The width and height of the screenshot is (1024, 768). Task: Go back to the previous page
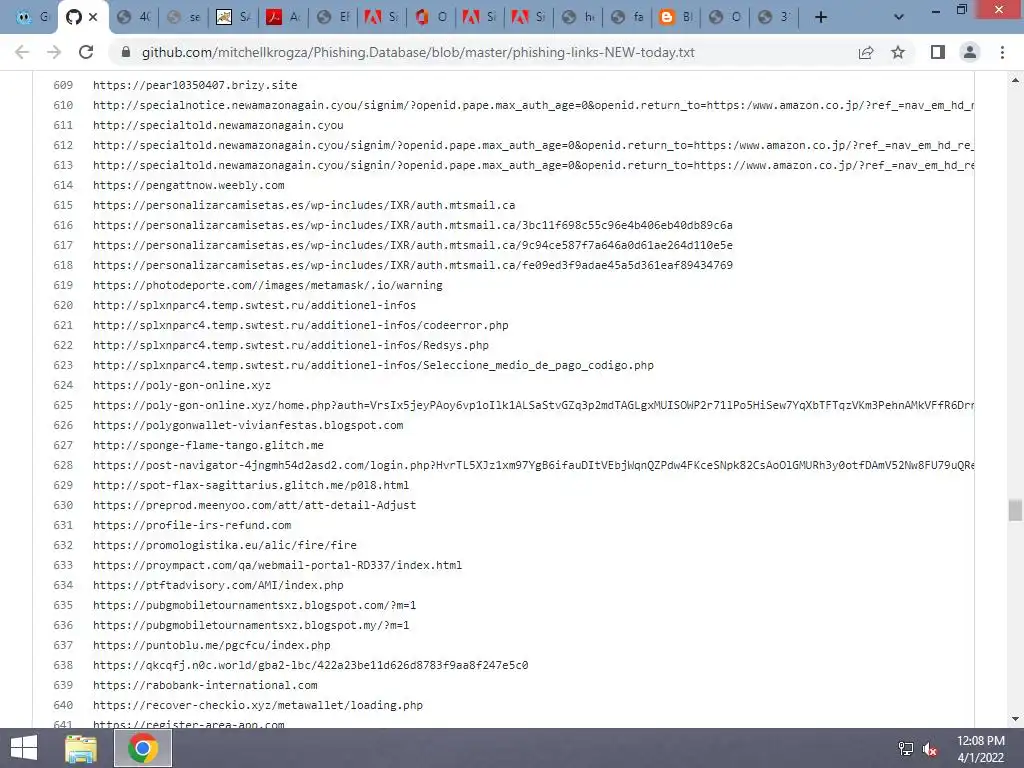coord(22,52)
